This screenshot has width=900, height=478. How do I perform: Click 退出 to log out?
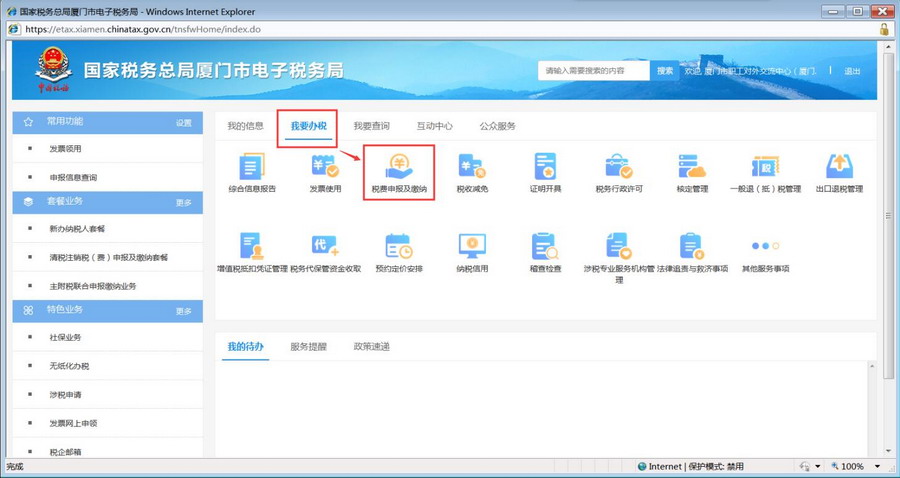point(852,71)
